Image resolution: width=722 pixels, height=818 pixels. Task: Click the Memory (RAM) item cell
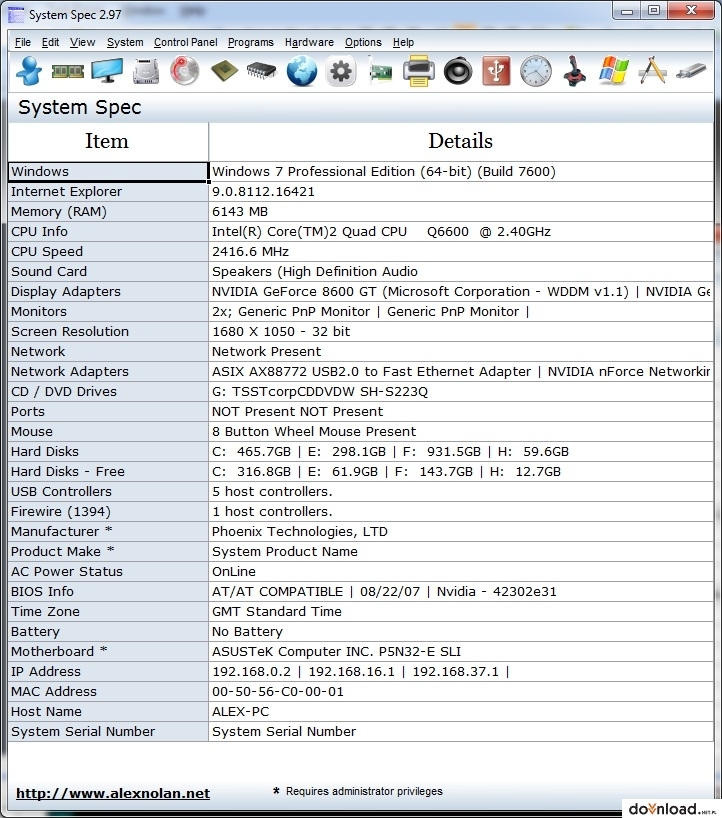click(x=108, y=211)
